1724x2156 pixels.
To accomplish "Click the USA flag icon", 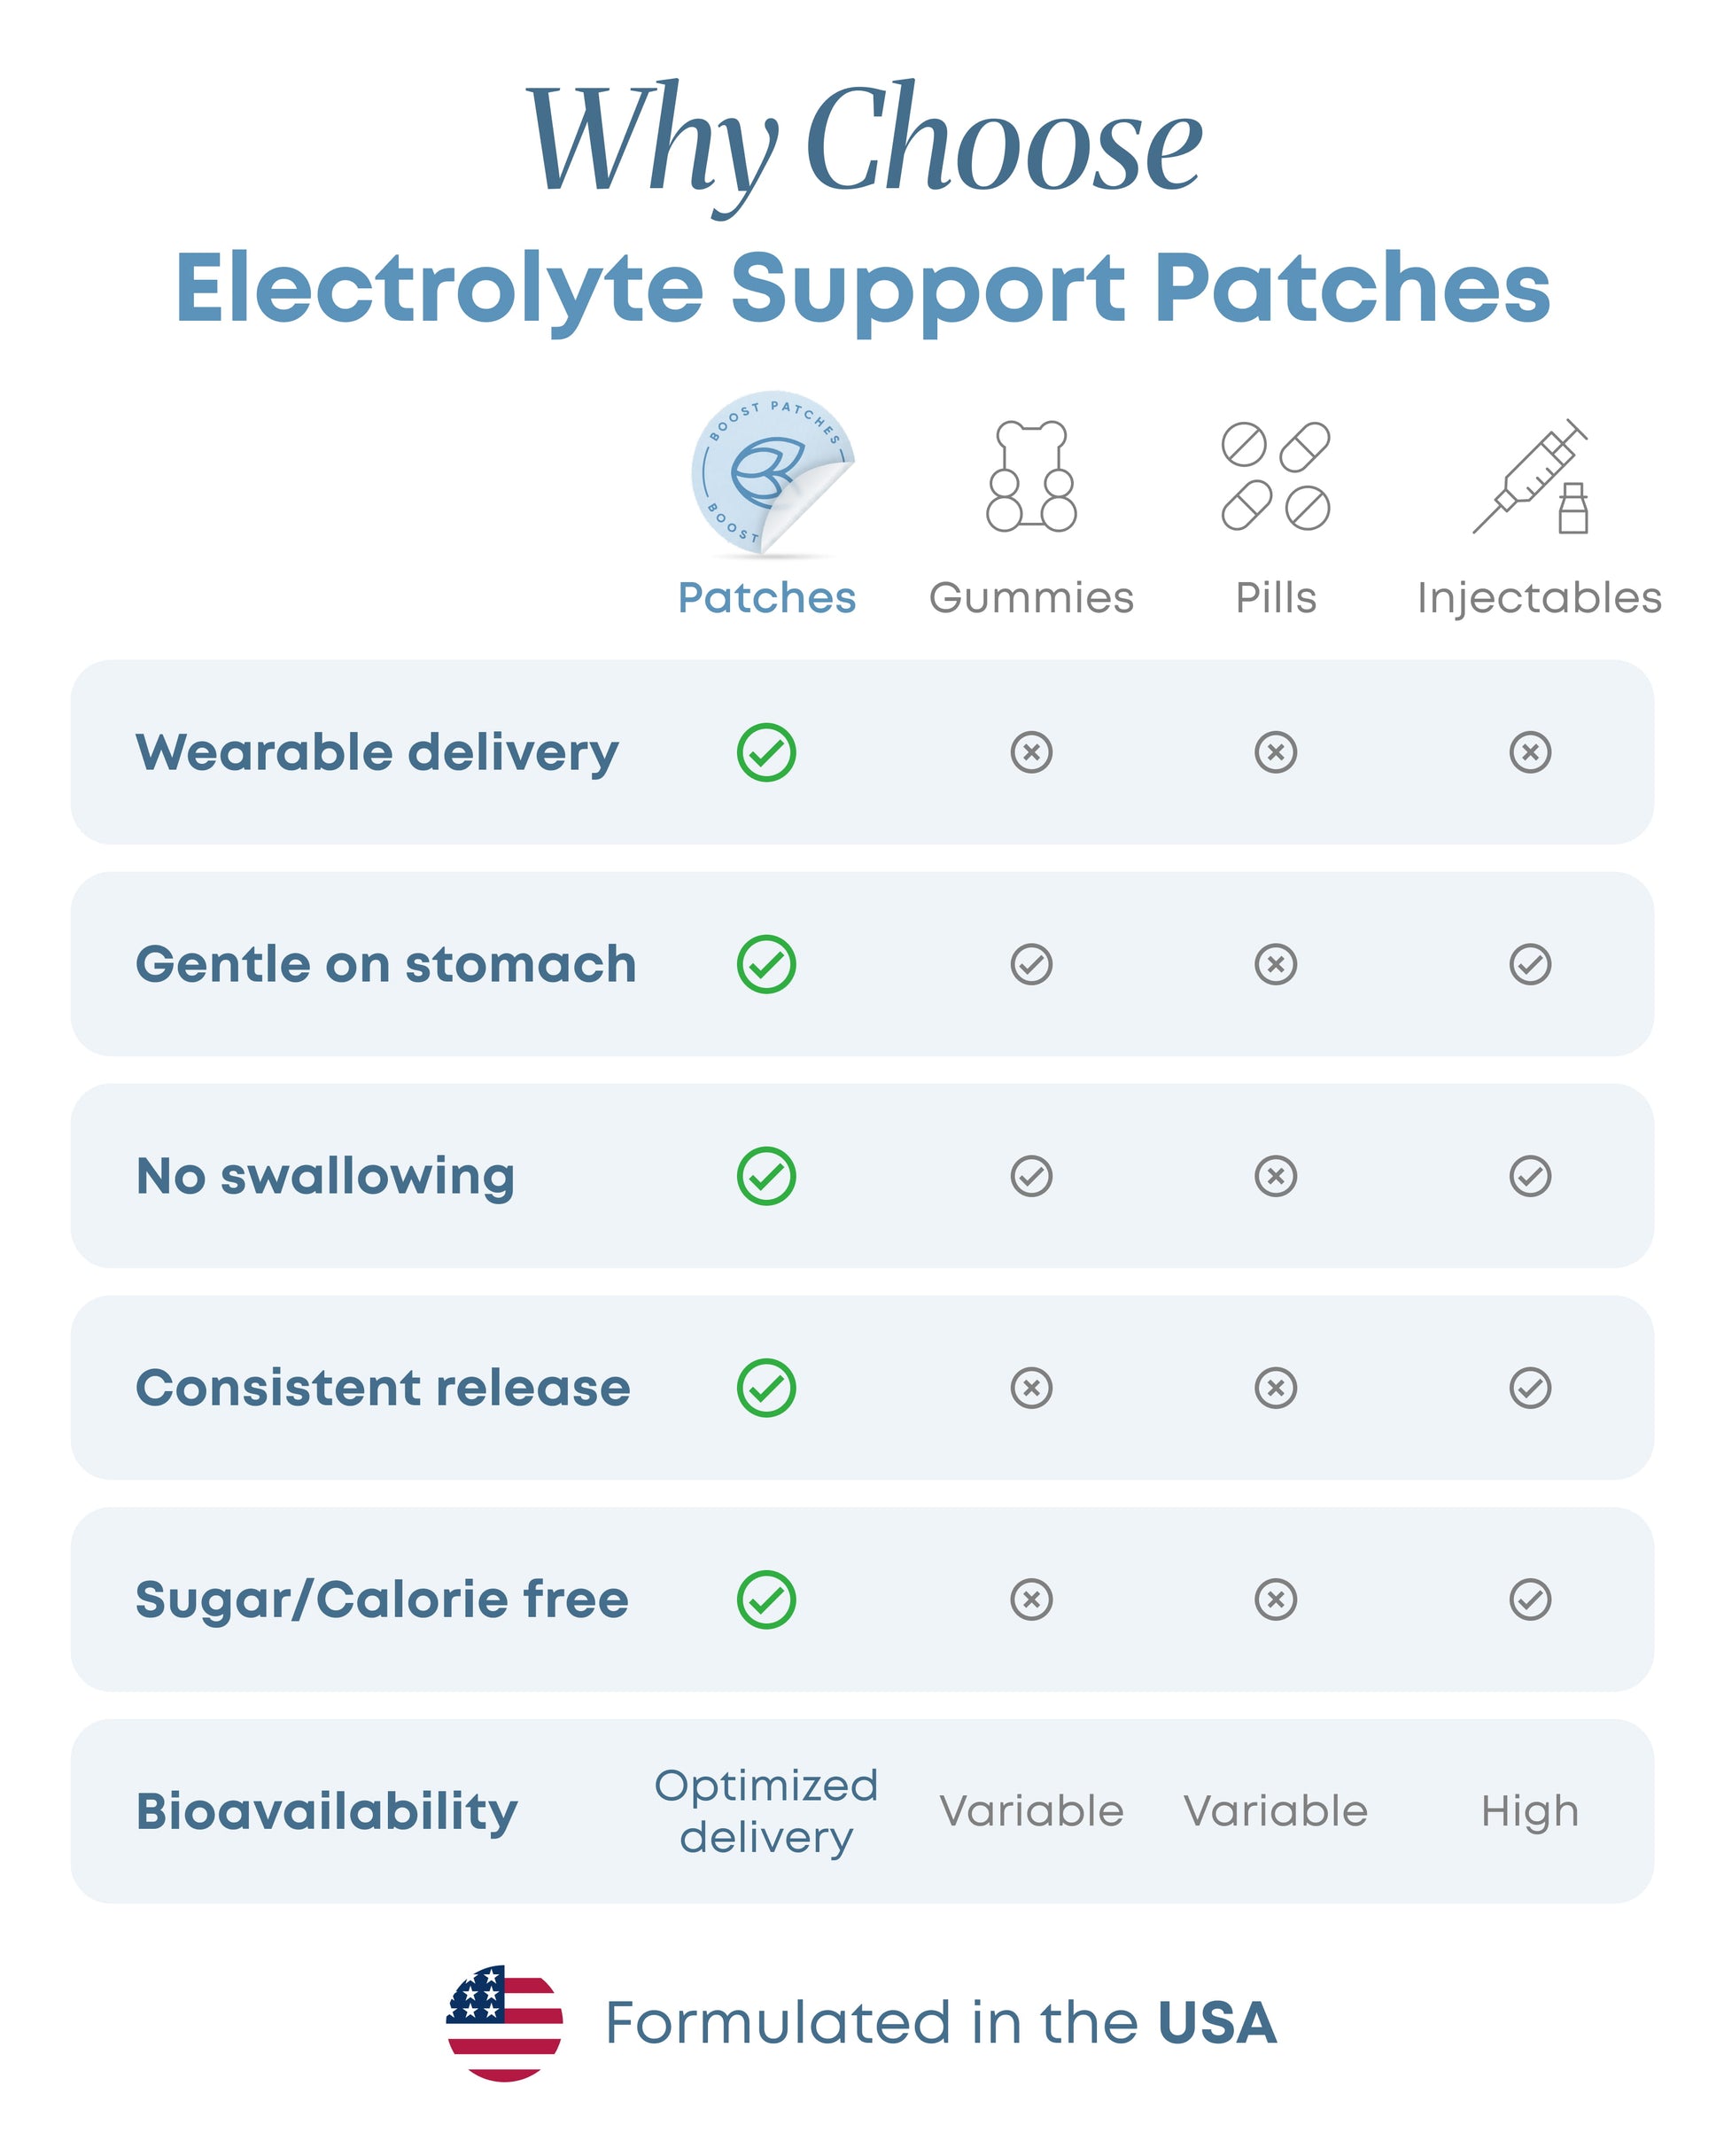I will pyautogui.click(x=504, y=2022).
